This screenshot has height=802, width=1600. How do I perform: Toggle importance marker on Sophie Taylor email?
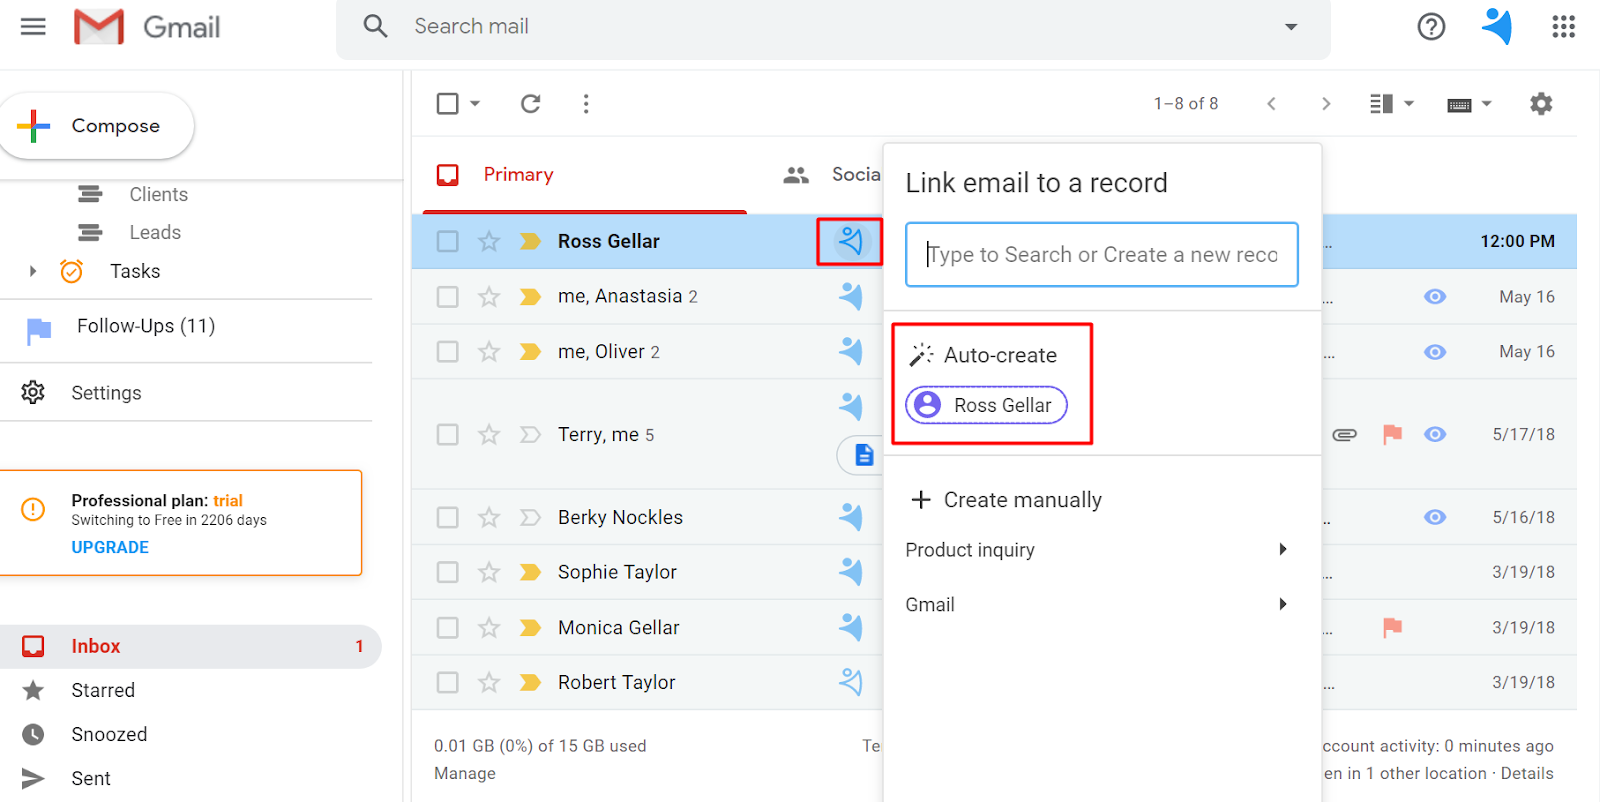(x=530, y=572)
